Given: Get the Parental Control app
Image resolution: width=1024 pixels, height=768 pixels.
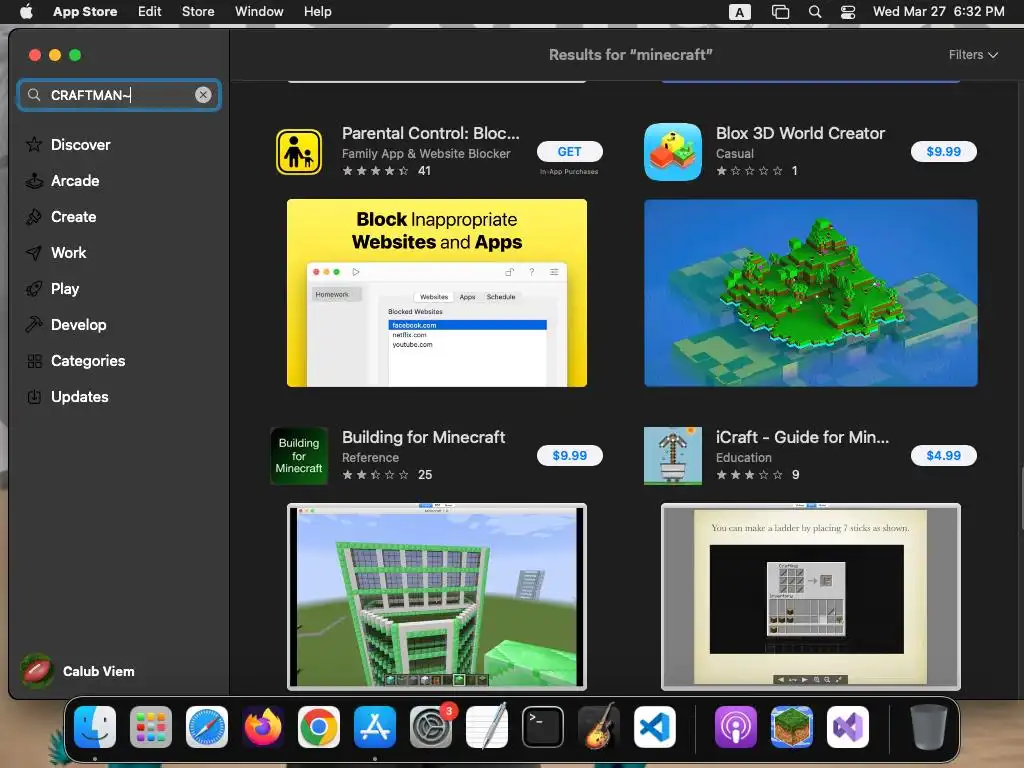Looking at the screenshot, I should [x=569, y=152].
